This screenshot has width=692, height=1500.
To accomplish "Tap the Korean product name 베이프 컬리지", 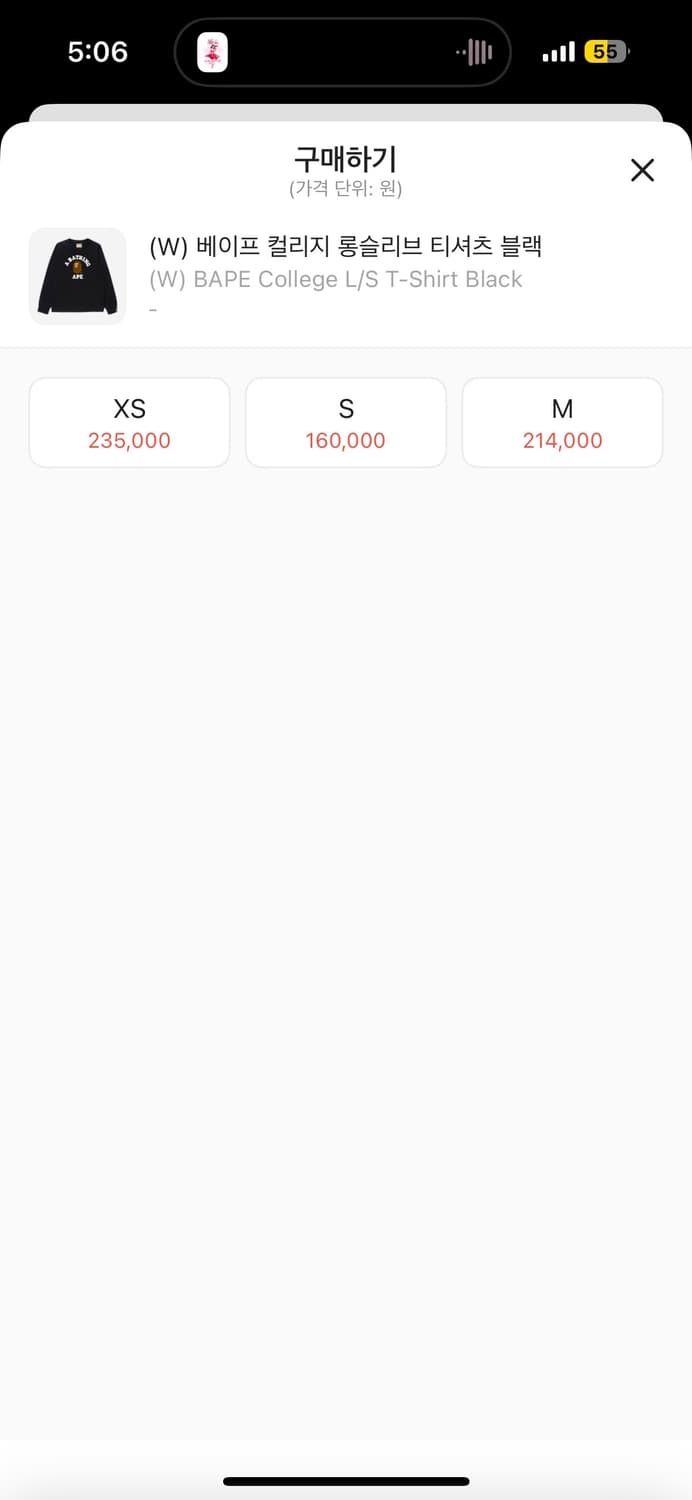I will pyautogui.click(x=345, y=246).
